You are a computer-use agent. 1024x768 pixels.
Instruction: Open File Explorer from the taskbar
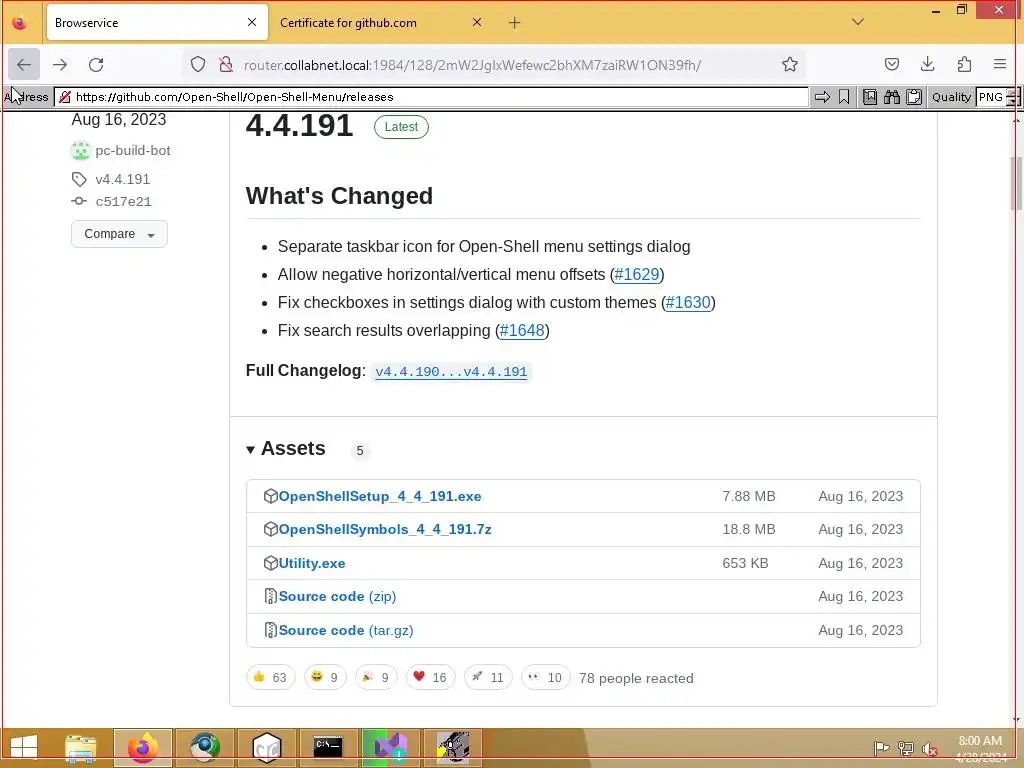point(81,748)
